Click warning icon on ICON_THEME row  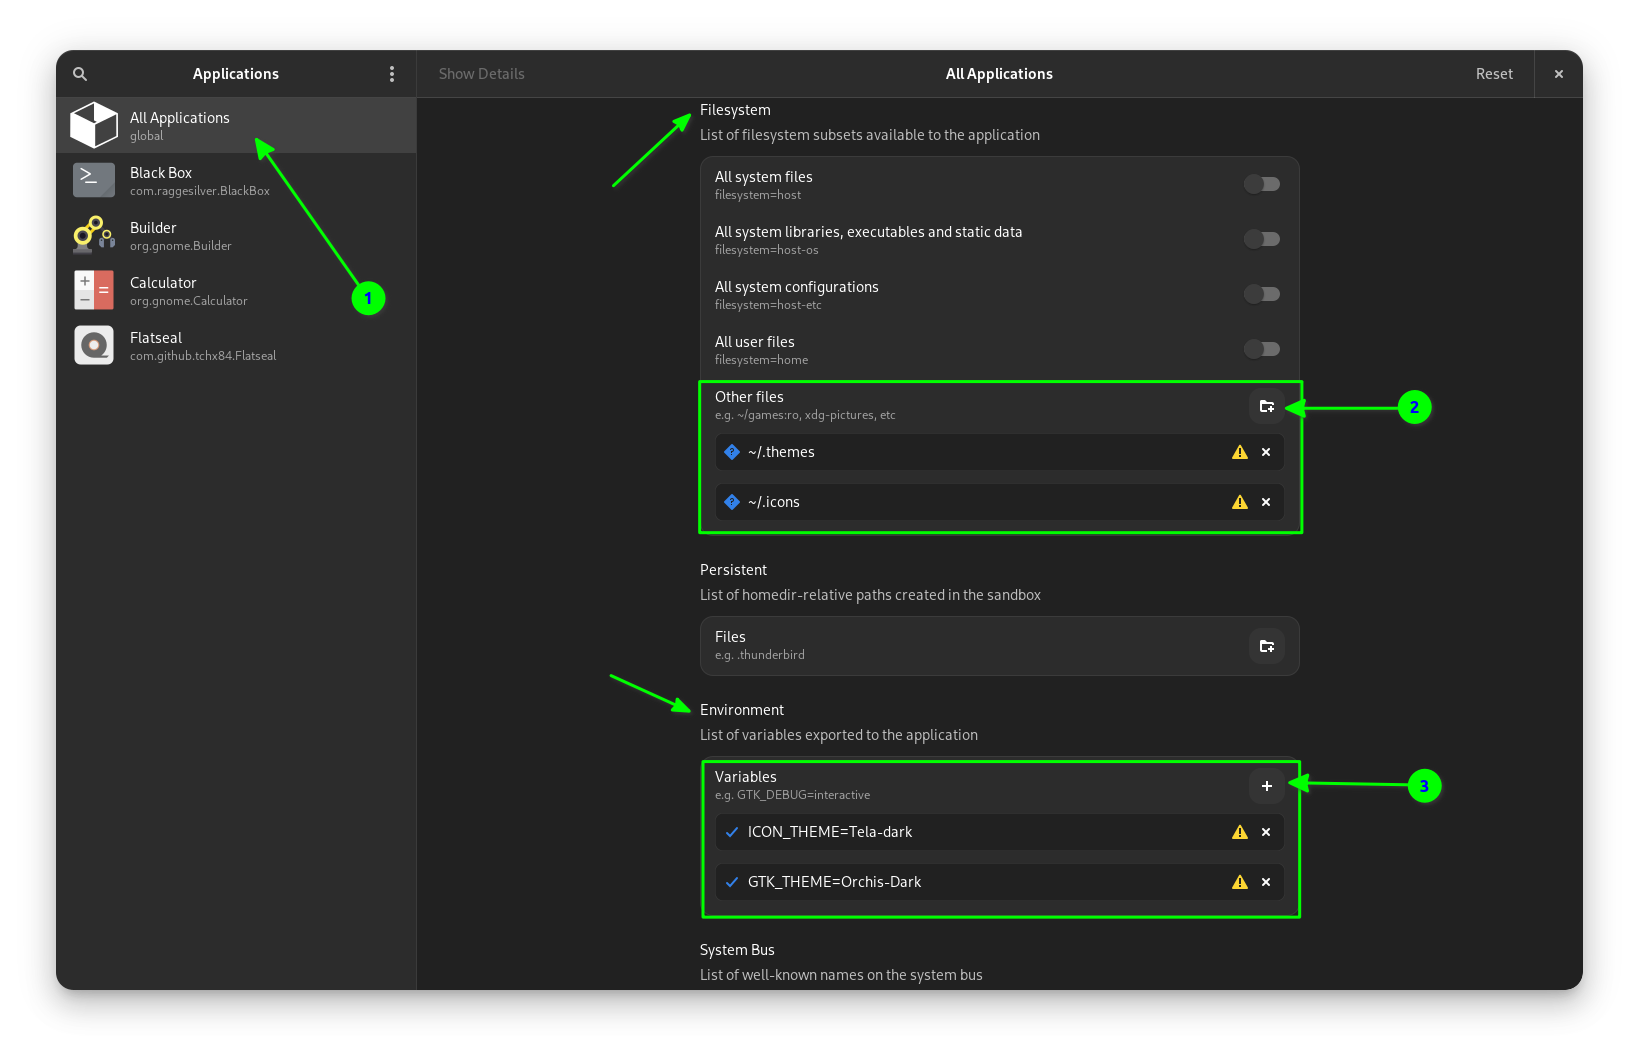click(1240, 832)
